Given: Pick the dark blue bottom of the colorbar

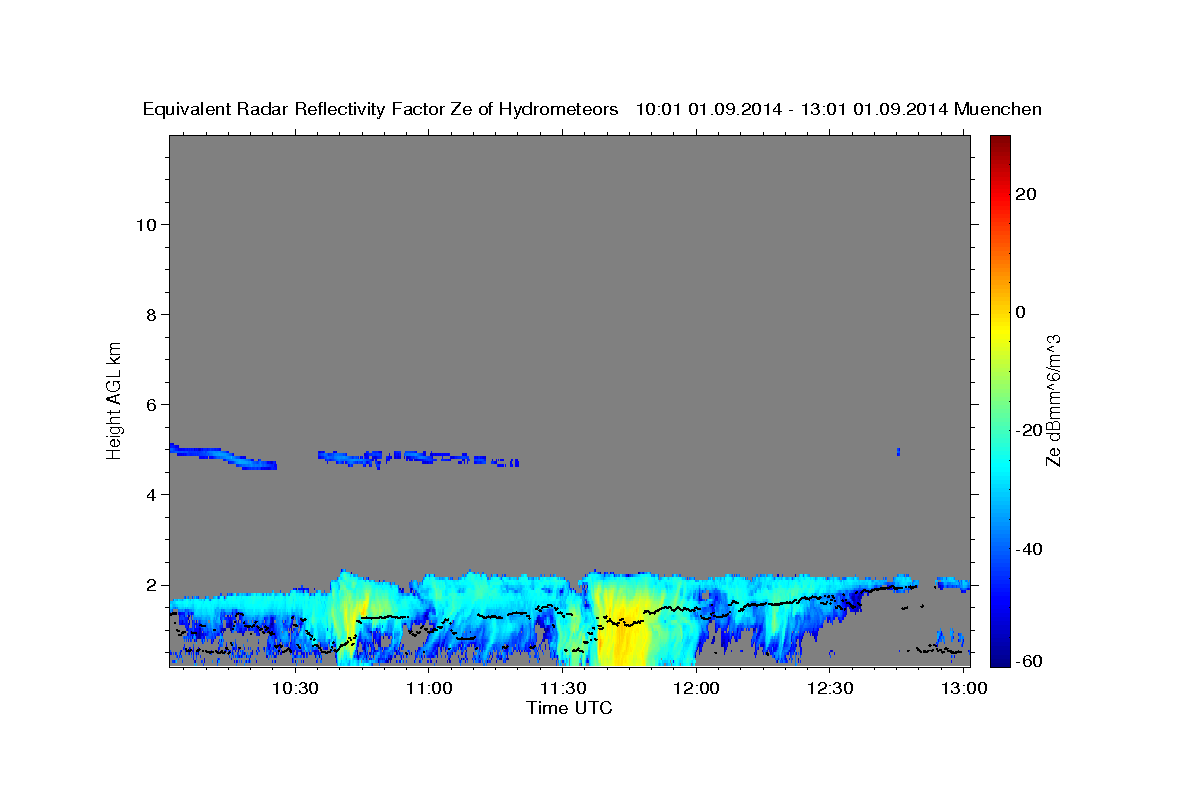Looking at the screenshot, I should (1000, 655).
